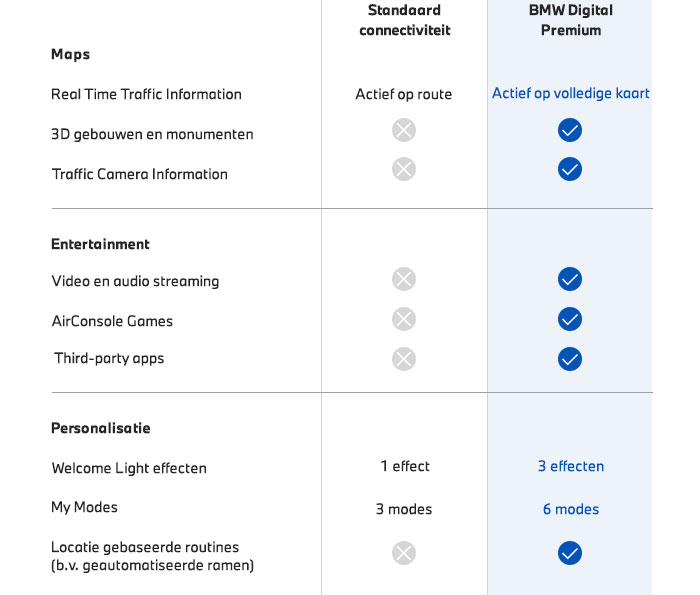Click Premium checkmark for Video en audio streaming
The height and width of the screenshot is (595, 700).
click(570, 279)
